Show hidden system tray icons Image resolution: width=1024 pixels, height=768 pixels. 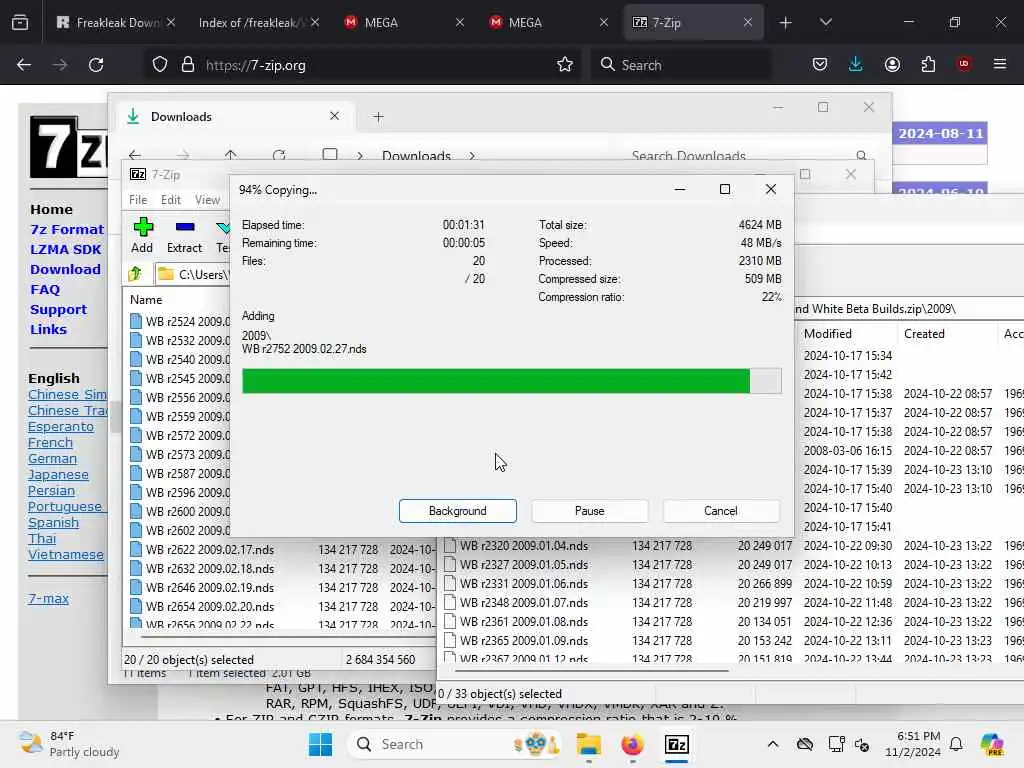tap(773, 744)
